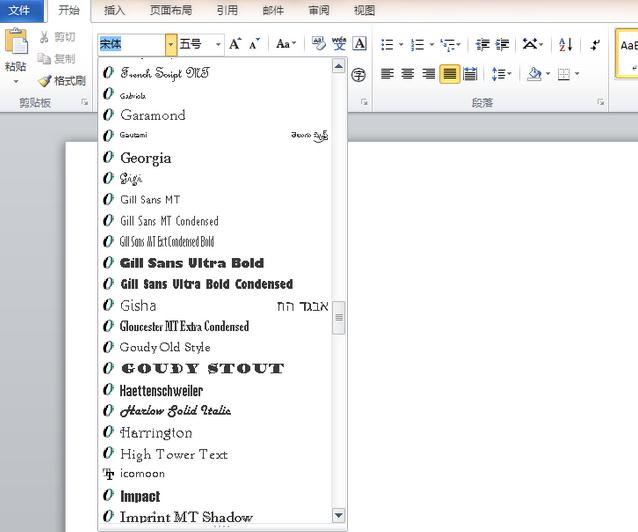Click the Cut (剪切) scissors button
638x532 pixels.
coord(57,37)
